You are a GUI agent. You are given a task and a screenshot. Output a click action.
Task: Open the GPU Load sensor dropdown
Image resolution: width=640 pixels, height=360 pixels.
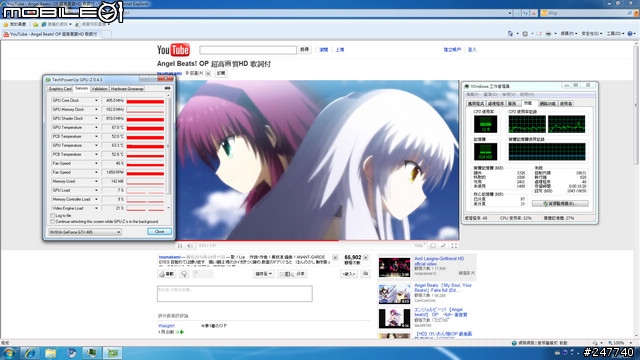click(x=96, y=190)
